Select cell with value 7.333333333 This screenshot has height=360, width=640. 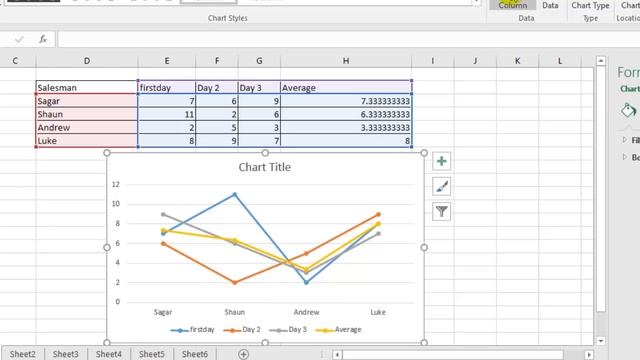click(346, 101)
